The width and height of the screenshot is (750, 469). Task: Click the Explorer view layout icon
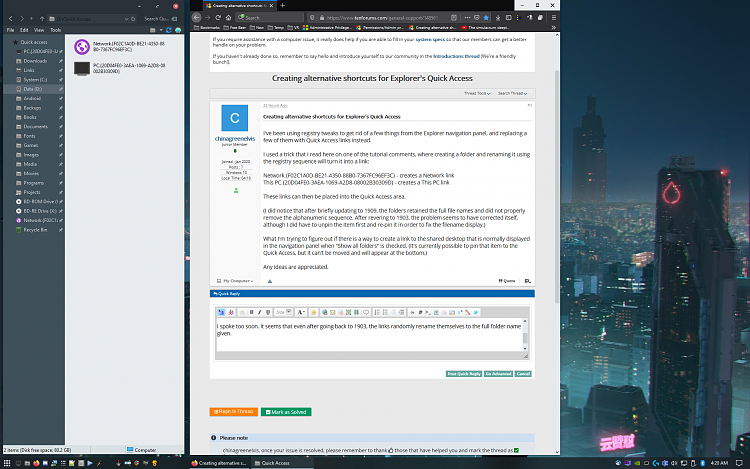pos(153,30)
